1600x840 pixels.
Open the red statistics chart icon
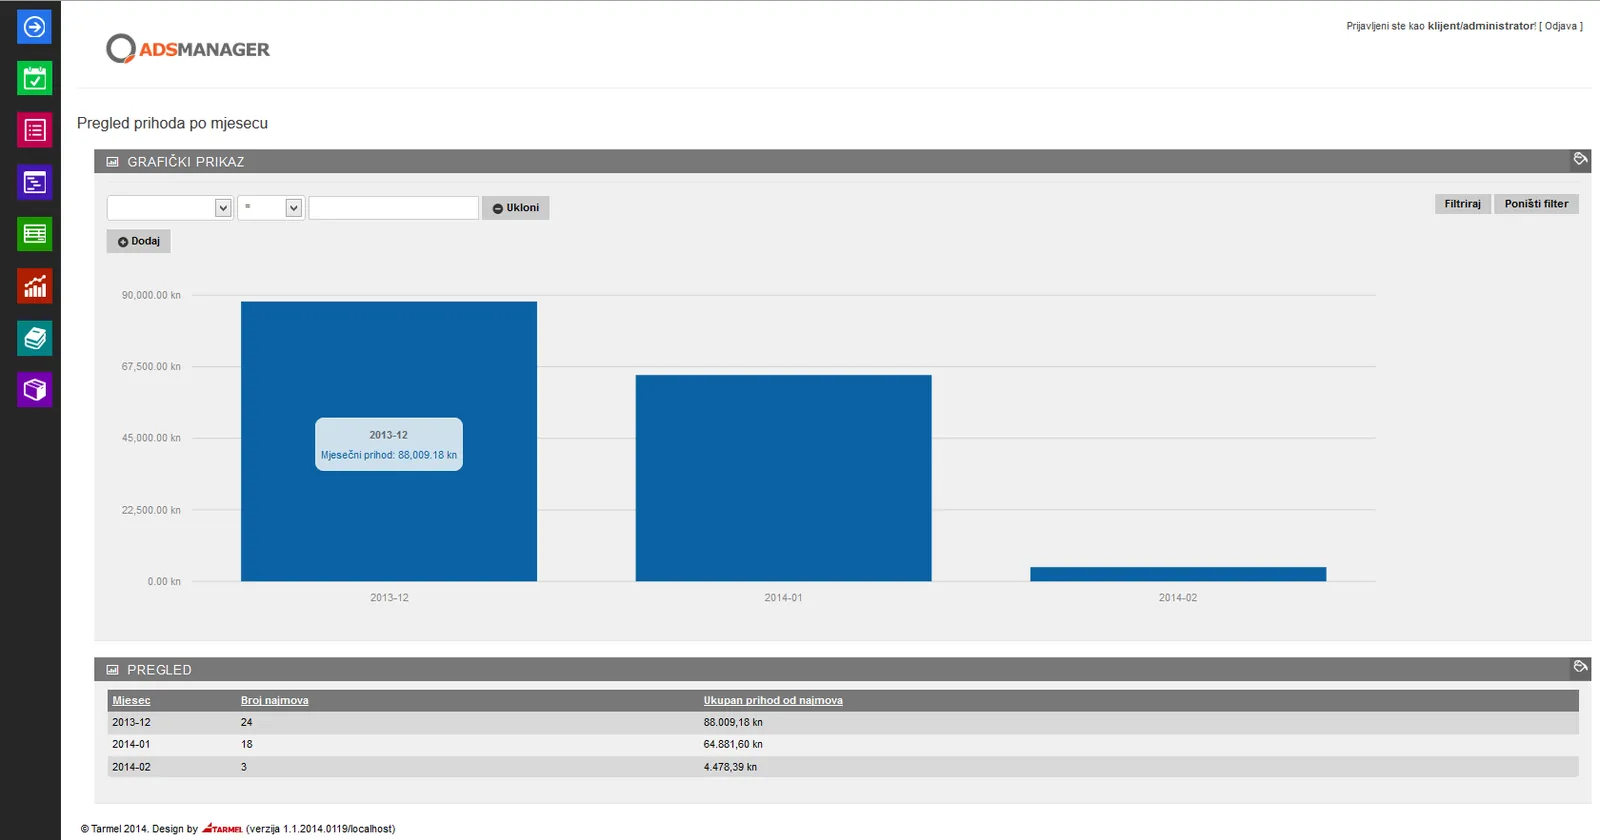point(34,287)
